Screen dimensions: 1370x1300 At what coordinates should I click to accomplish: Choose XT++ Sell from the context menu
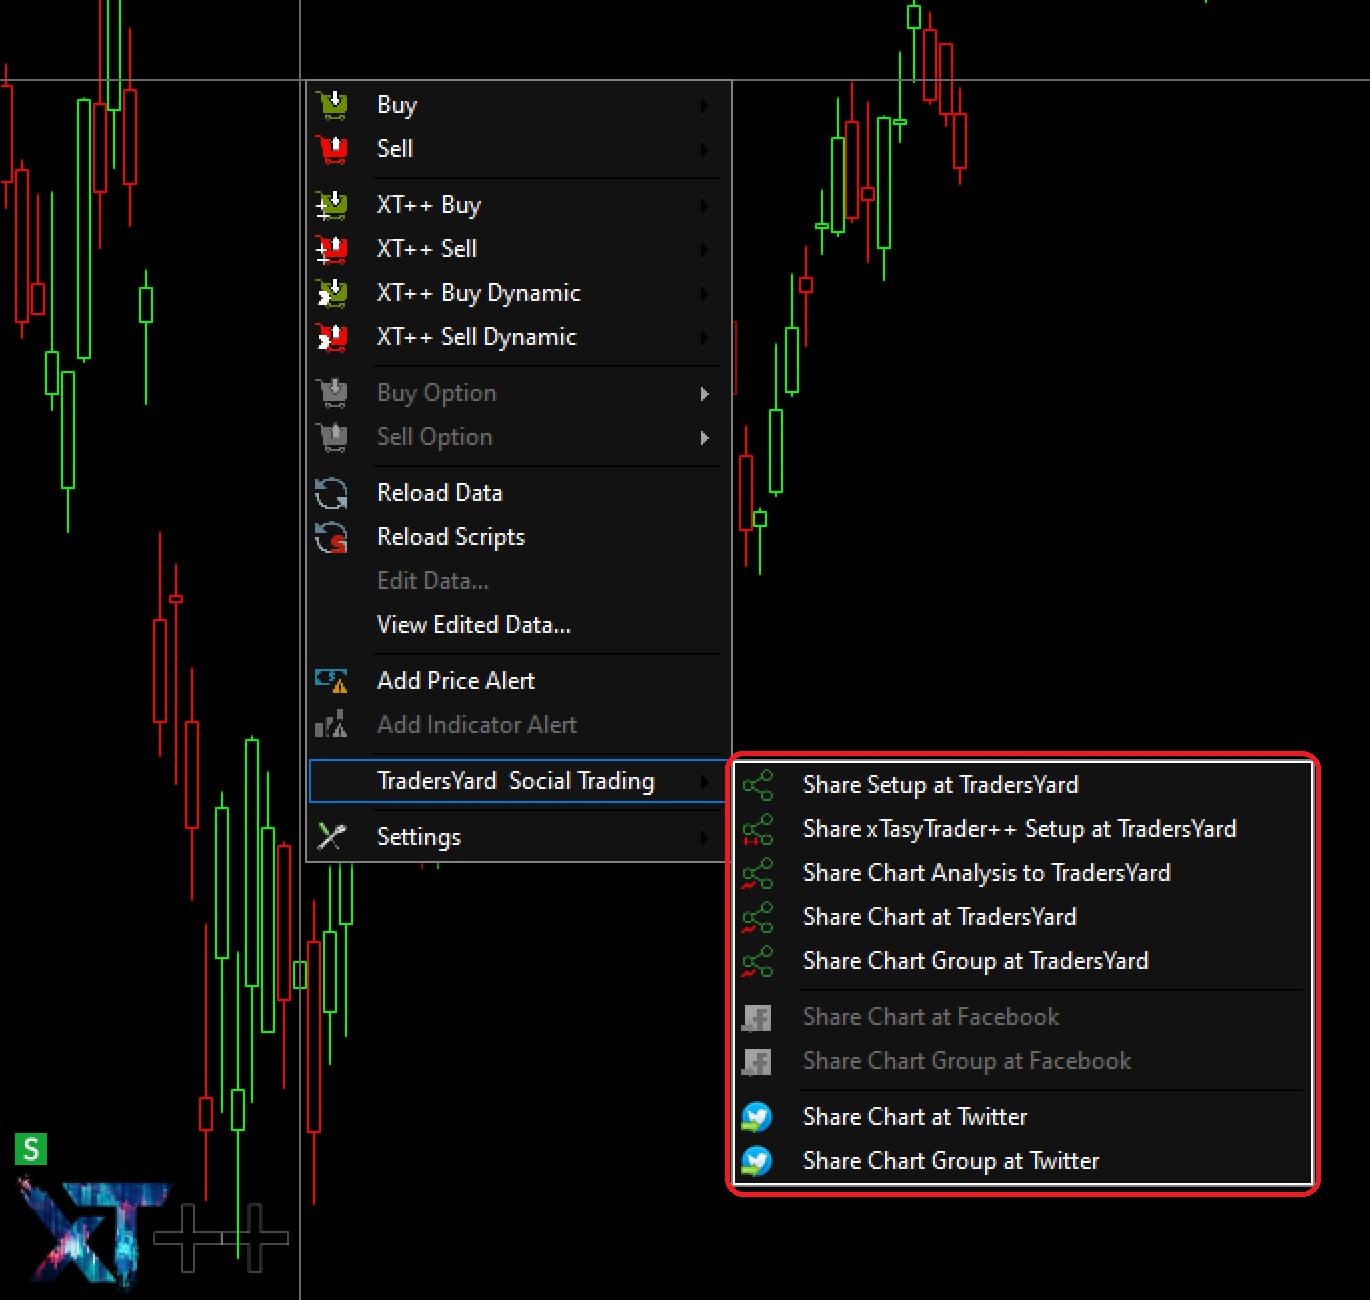(x=518, y=249)
